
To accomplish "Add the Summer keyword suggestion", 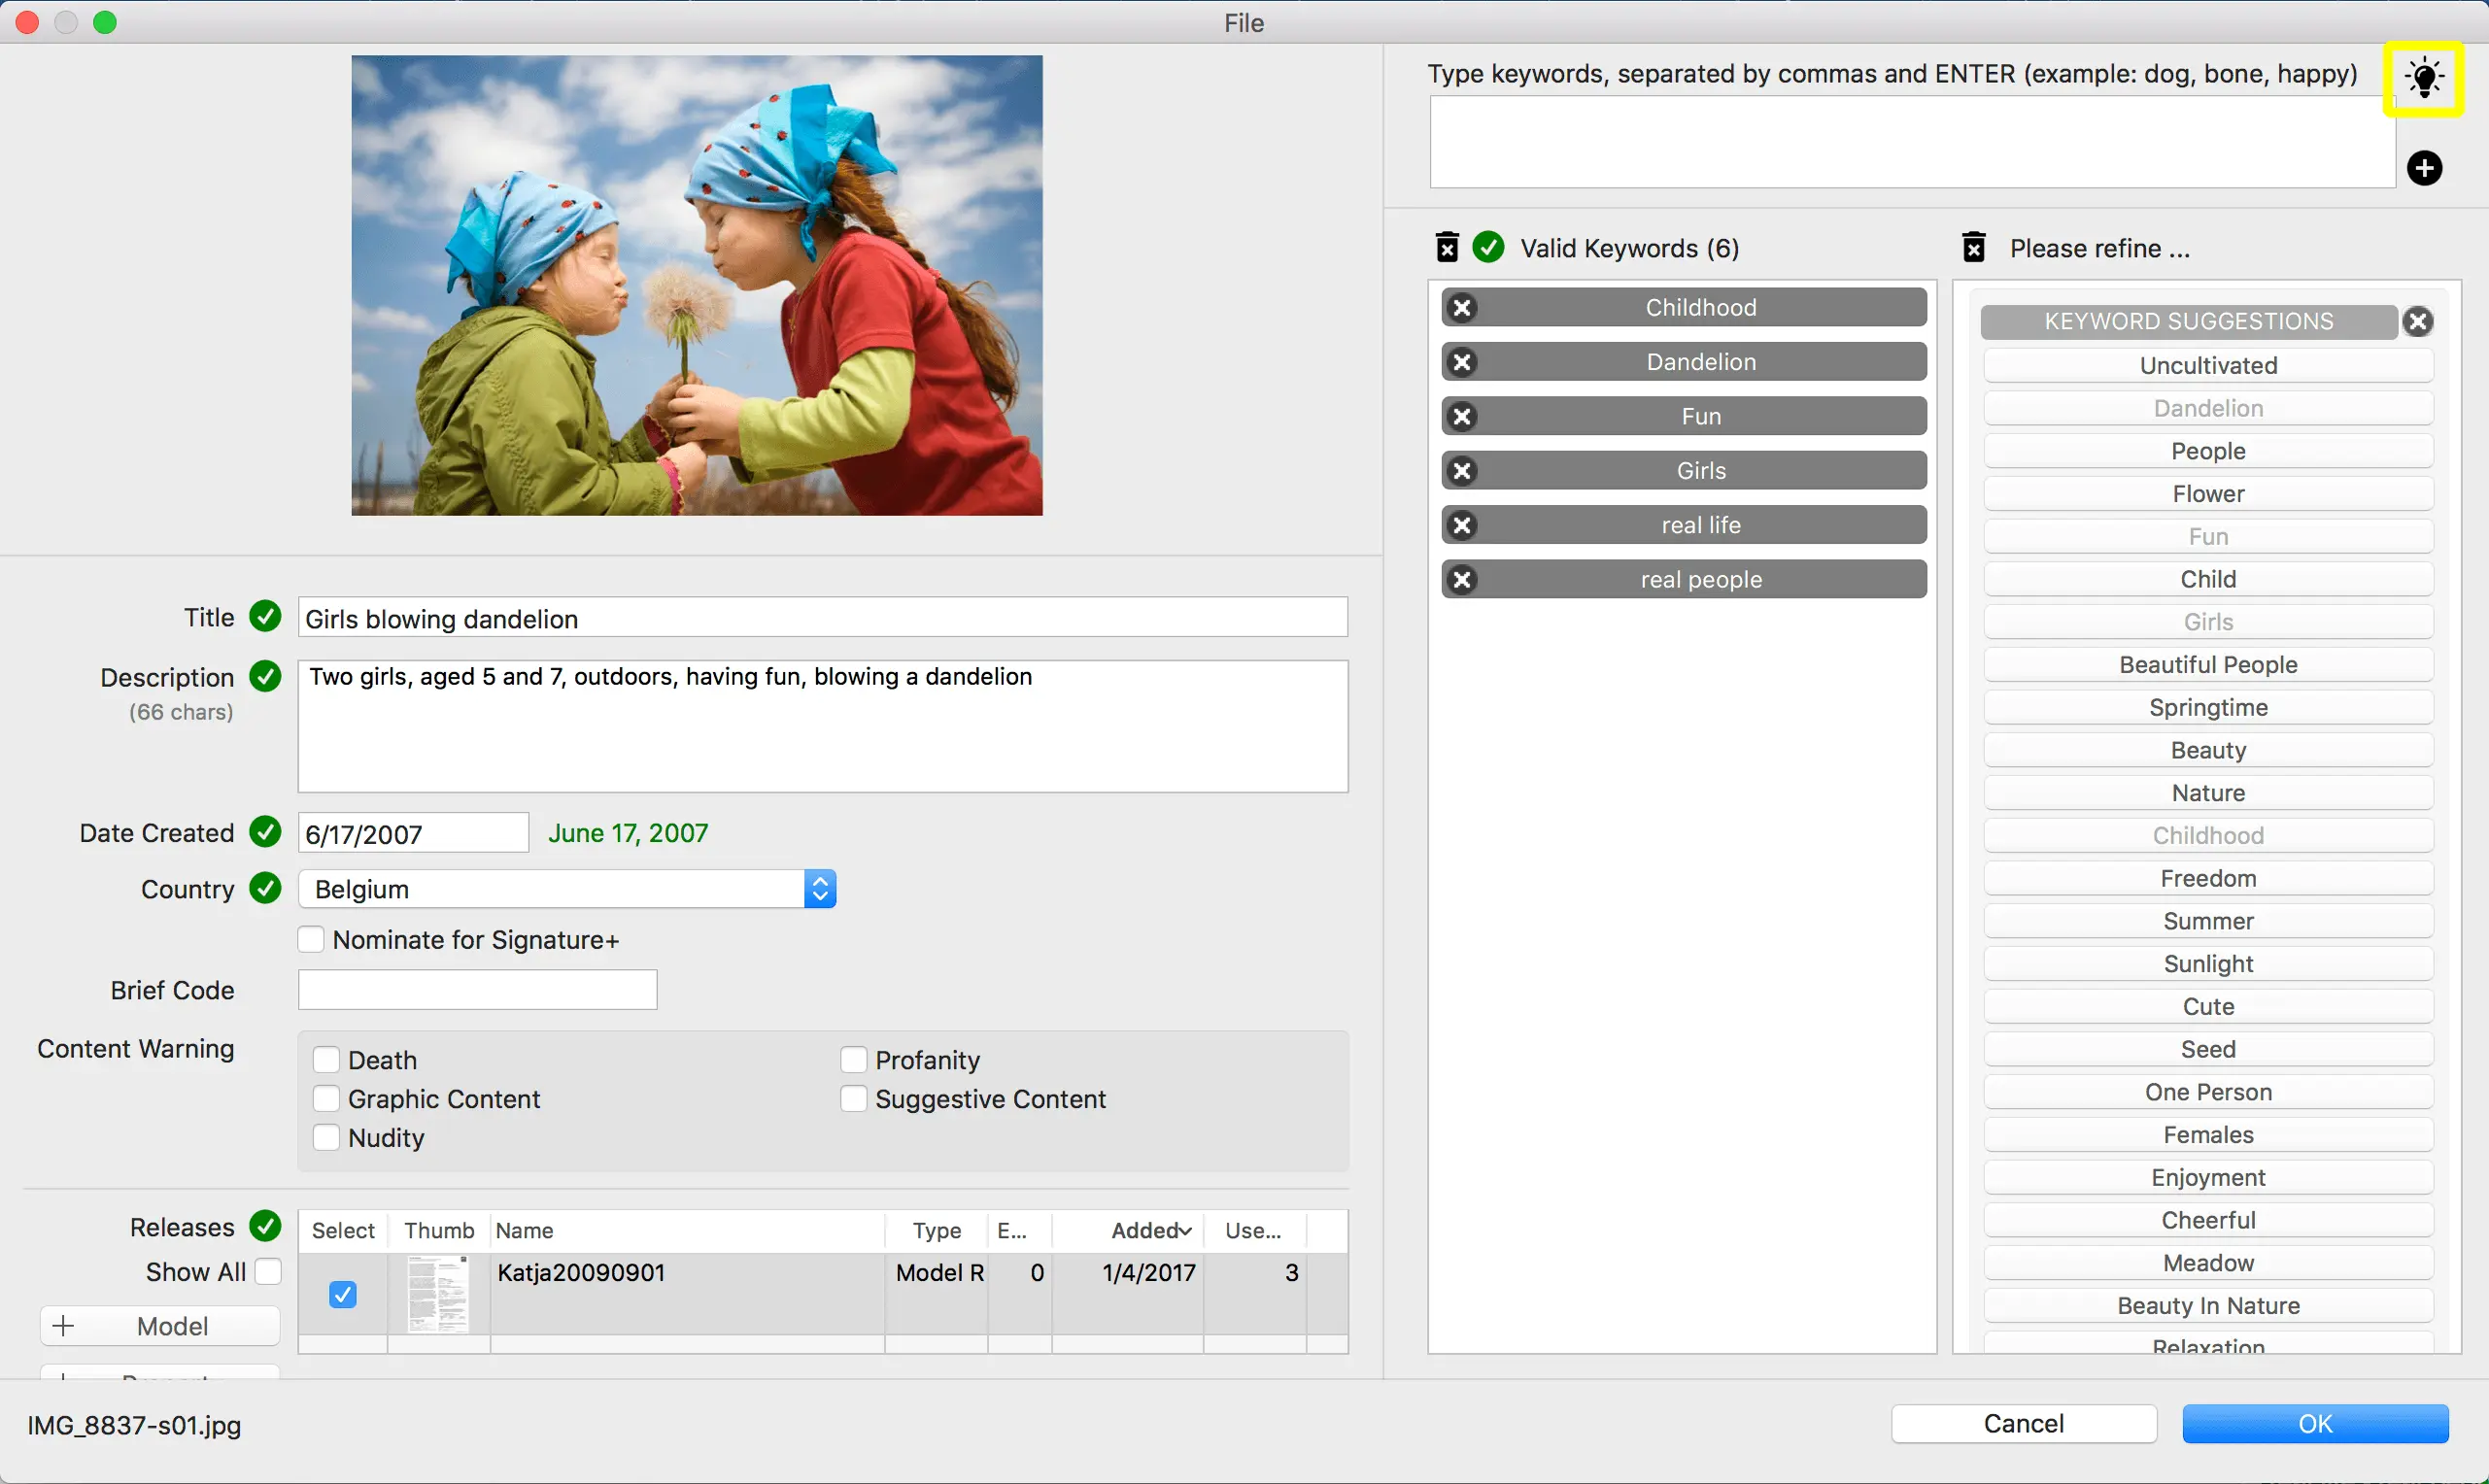I will pos(2208,921).
